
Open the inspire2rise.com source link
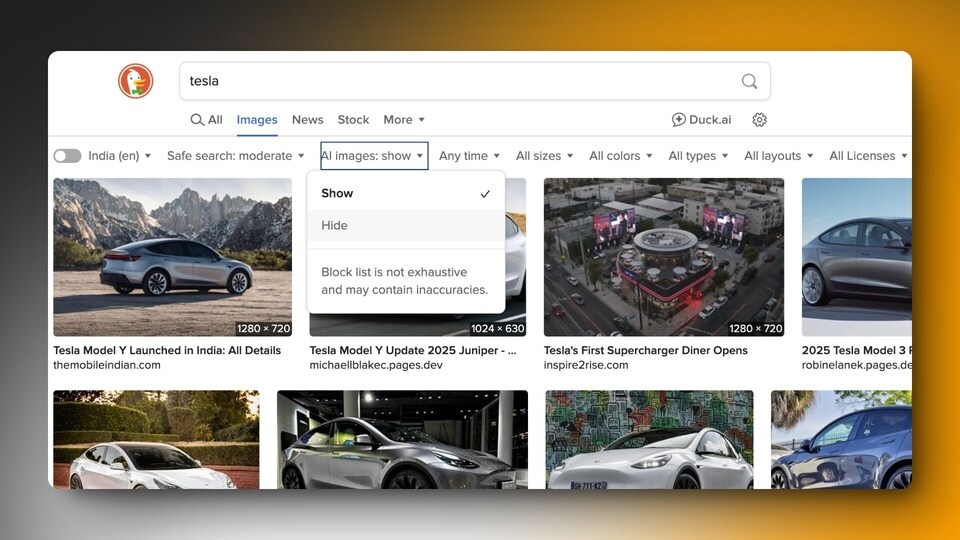[586, 365]
